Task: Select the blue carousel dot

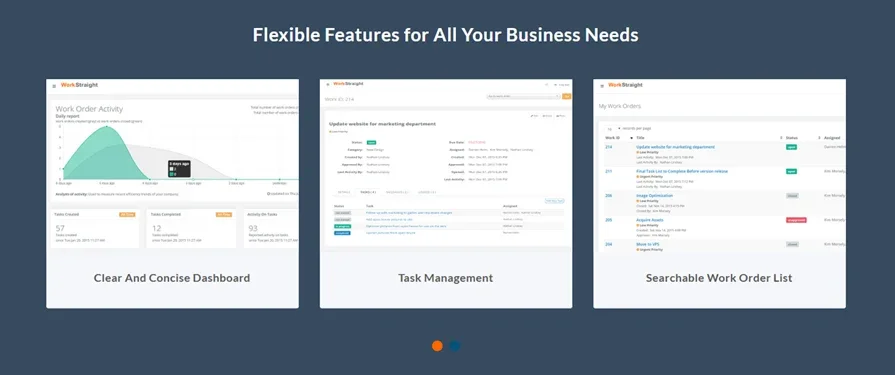Action: (x=454, y=346)
